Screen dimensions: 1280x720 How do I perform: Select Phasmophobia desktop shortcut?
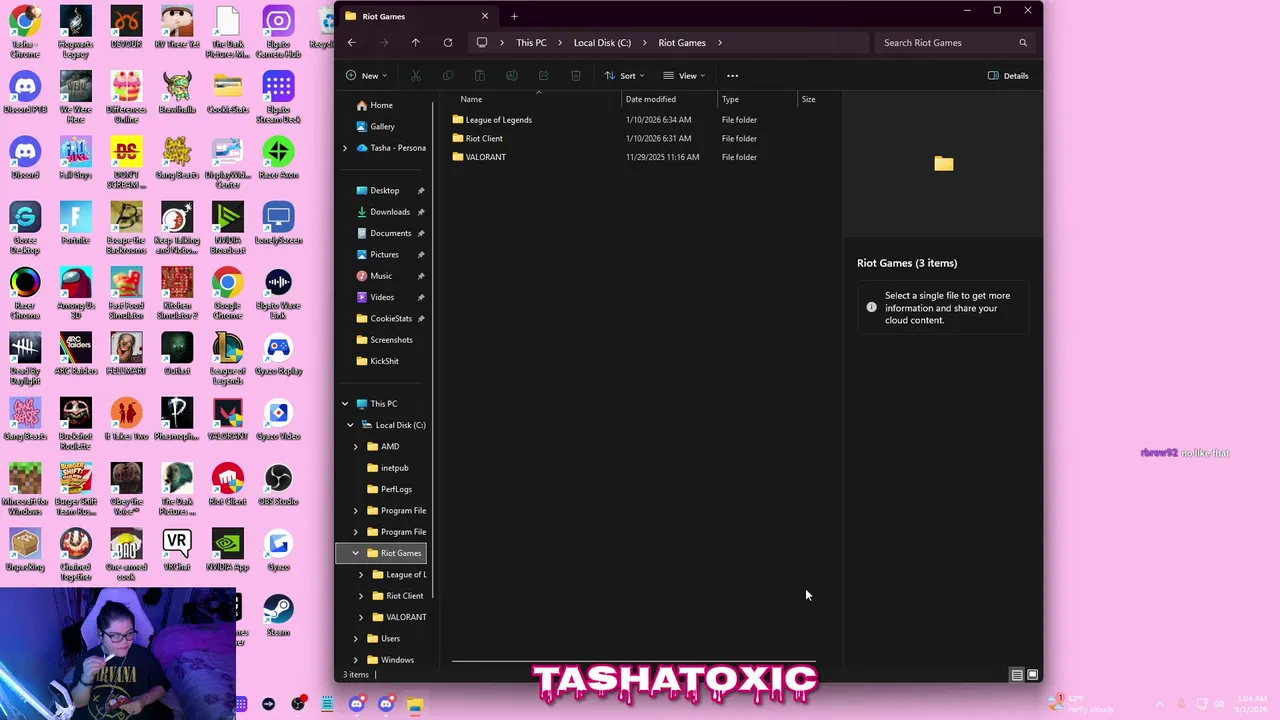coord(177,420)
